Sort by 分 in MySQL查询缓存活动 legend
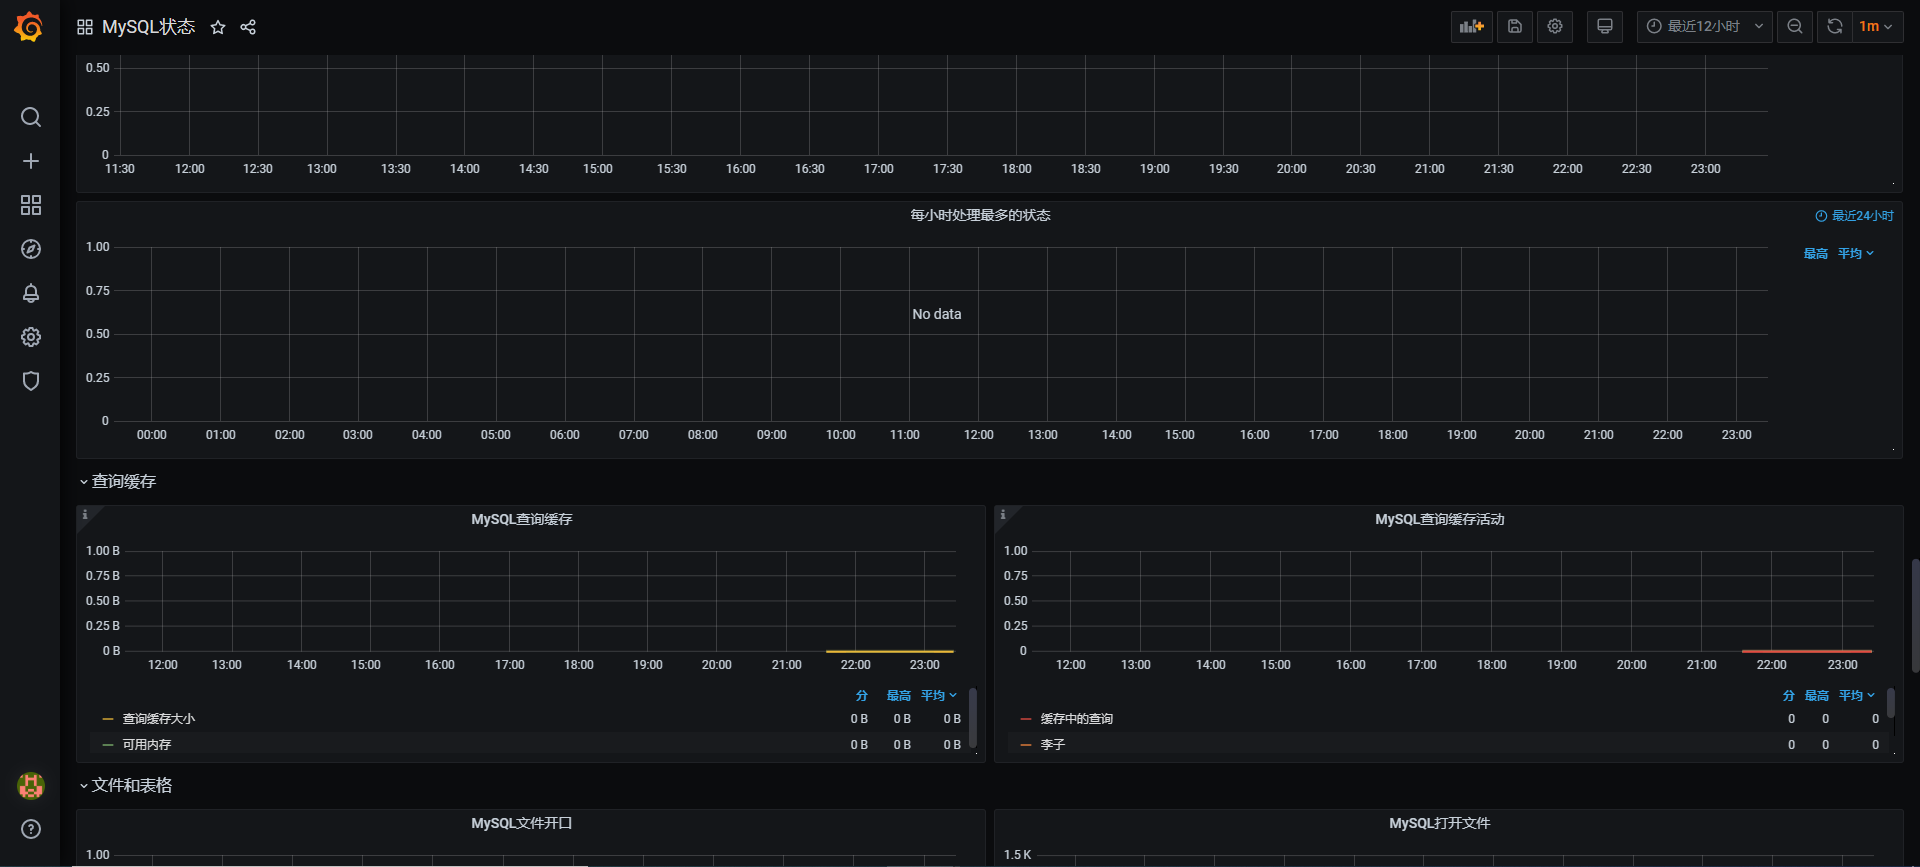The image size is (1920, 867). 1789,696
